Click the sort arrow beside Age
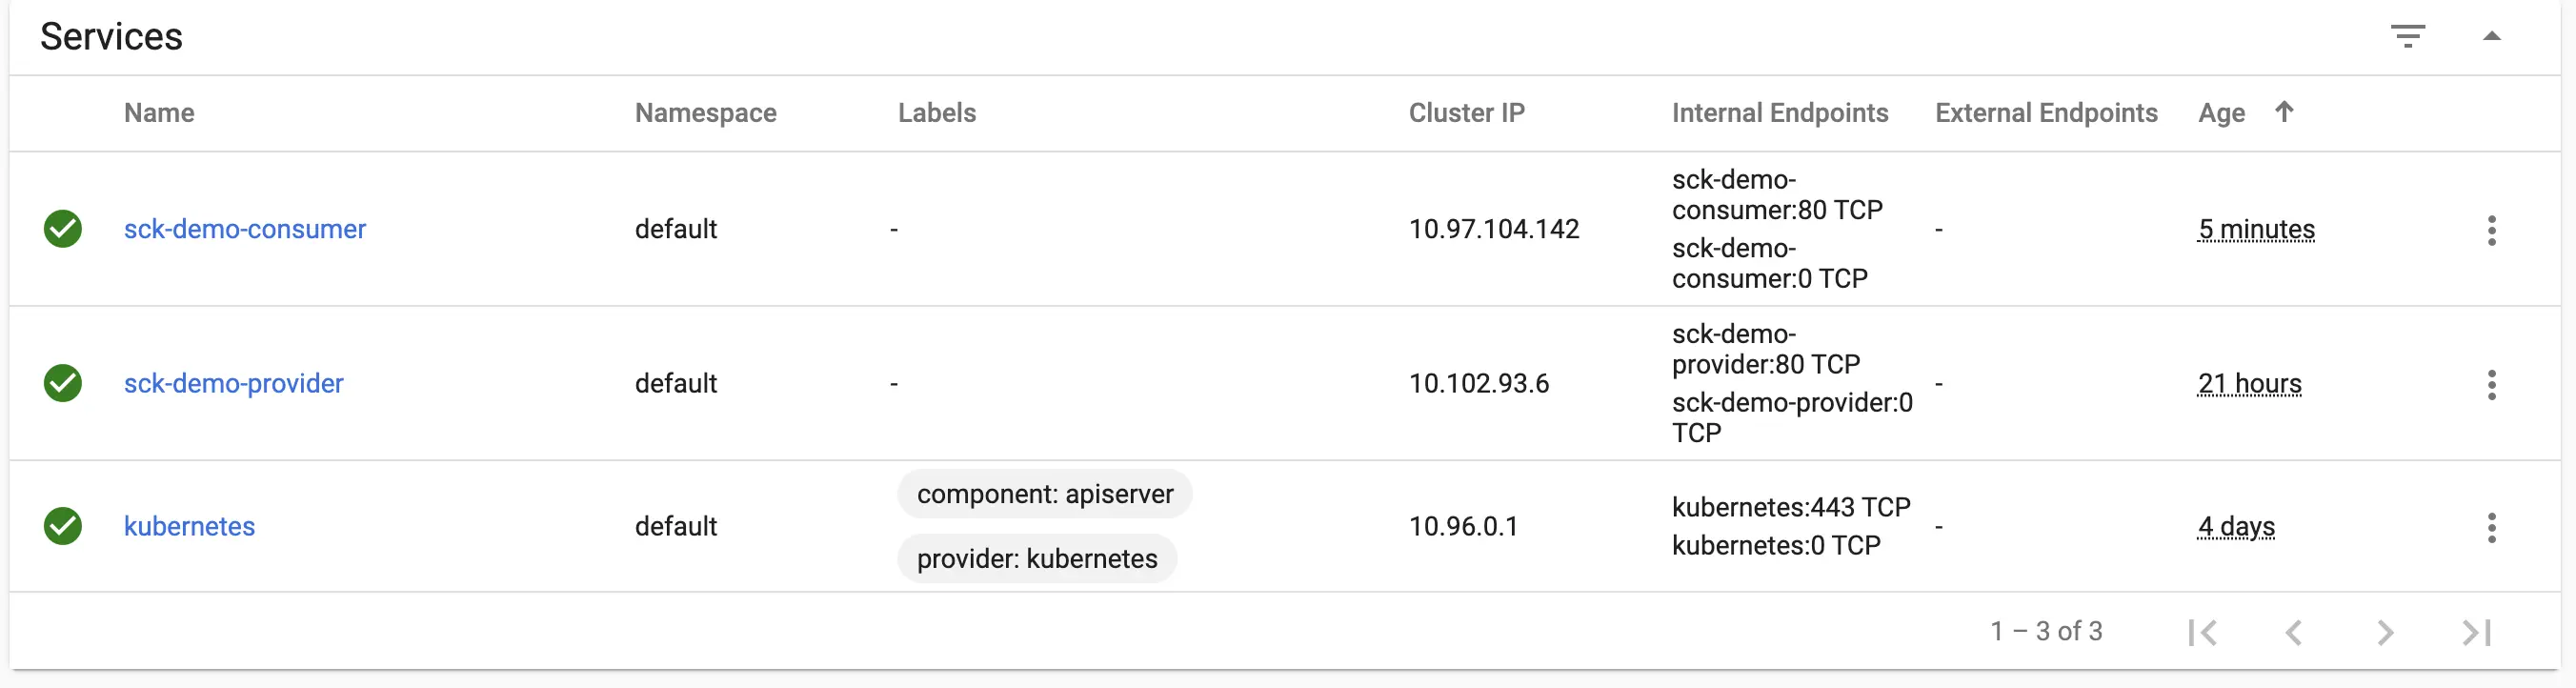The height and width of the screenshot is (688, 2576). (x=2284, y=111)
